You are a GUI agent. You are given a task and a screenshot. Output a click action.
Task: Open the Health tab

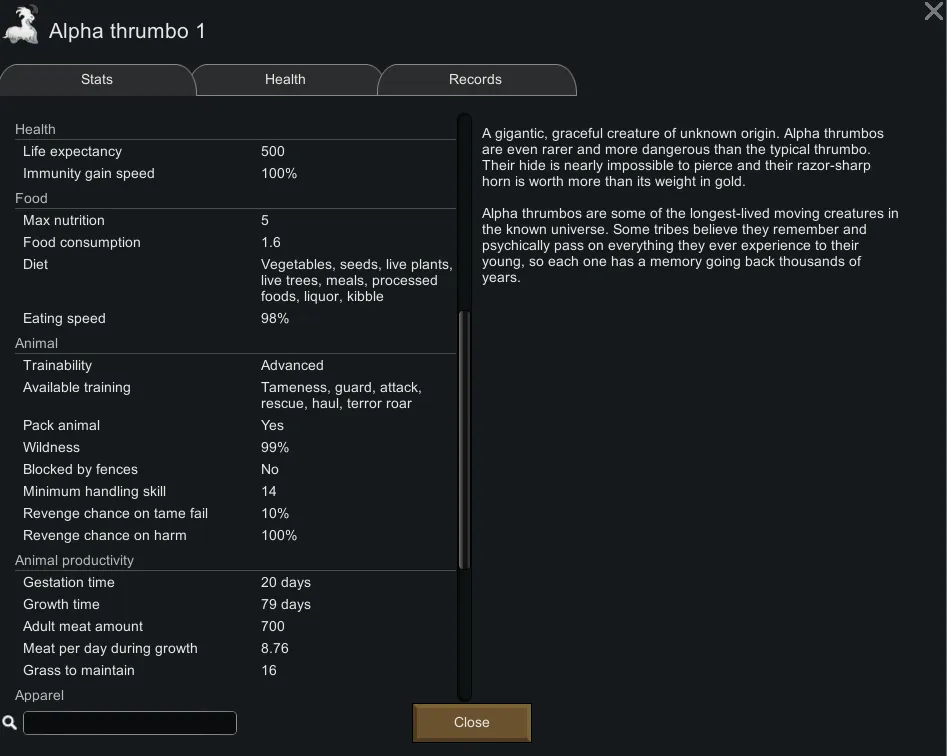coord(285,80)
